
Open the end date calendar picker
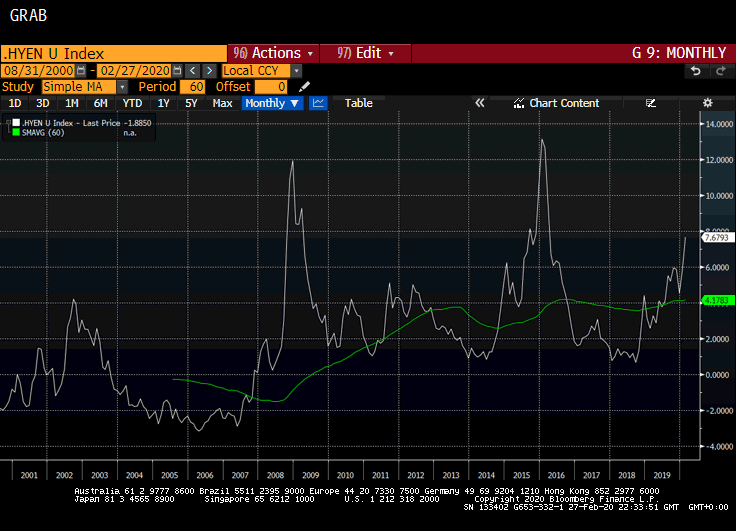pos(177,71)
